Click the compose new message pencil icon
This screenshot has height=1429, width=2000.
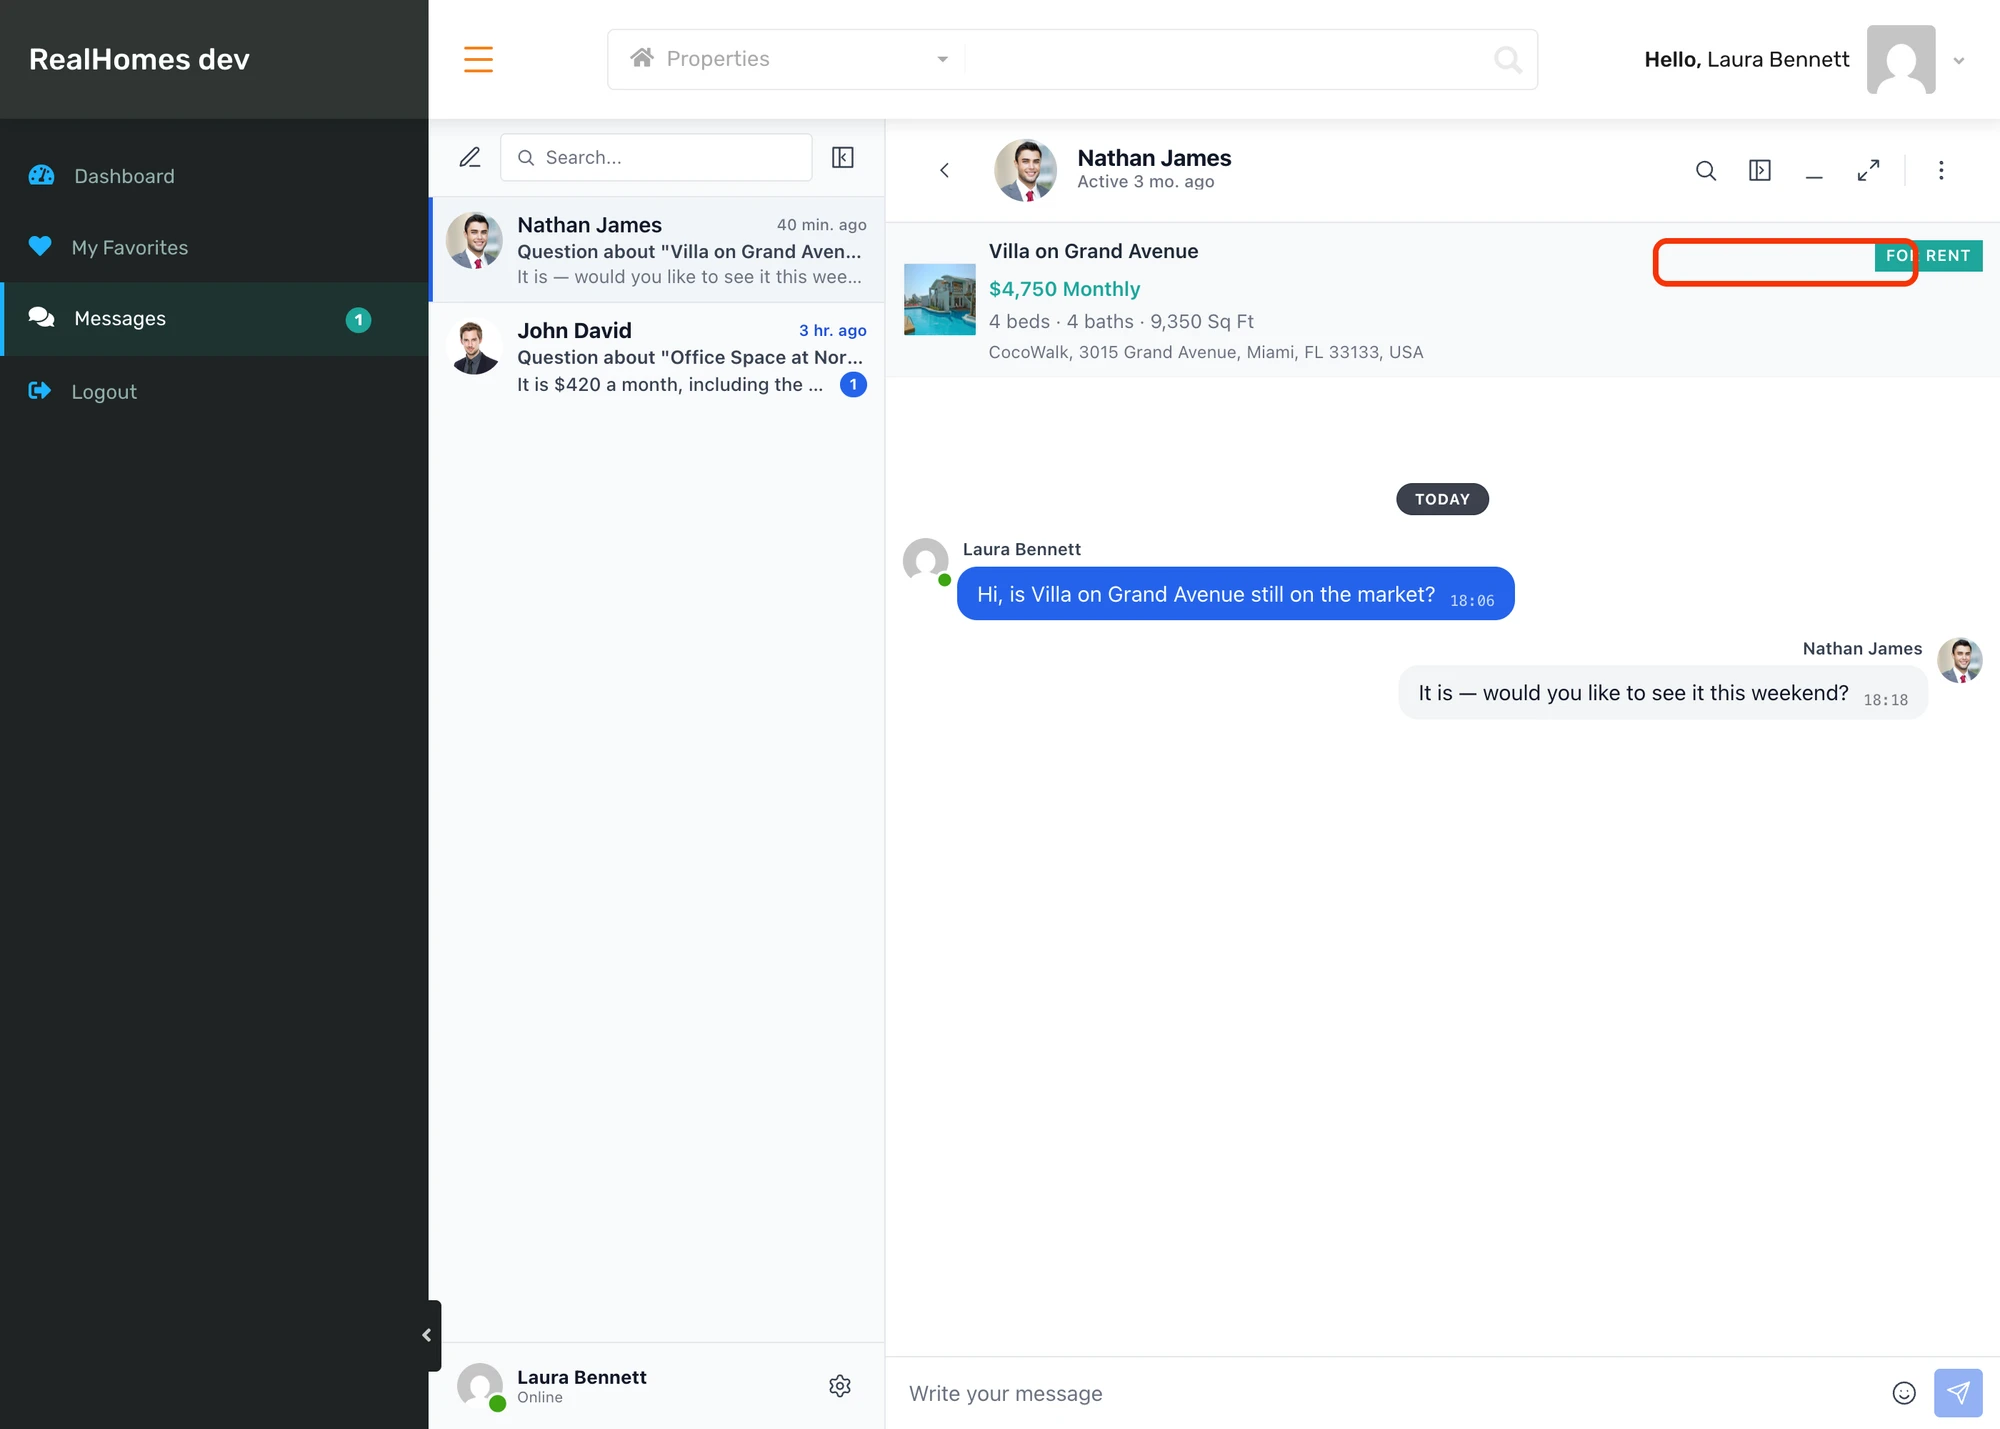pos(470,157)
